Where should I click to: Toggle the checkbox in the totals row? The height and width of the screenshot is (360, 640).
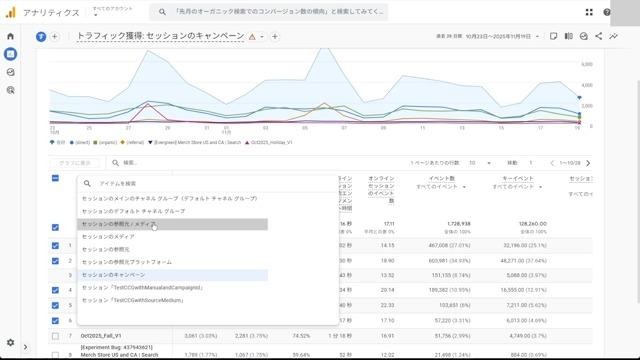click(56, 227)
